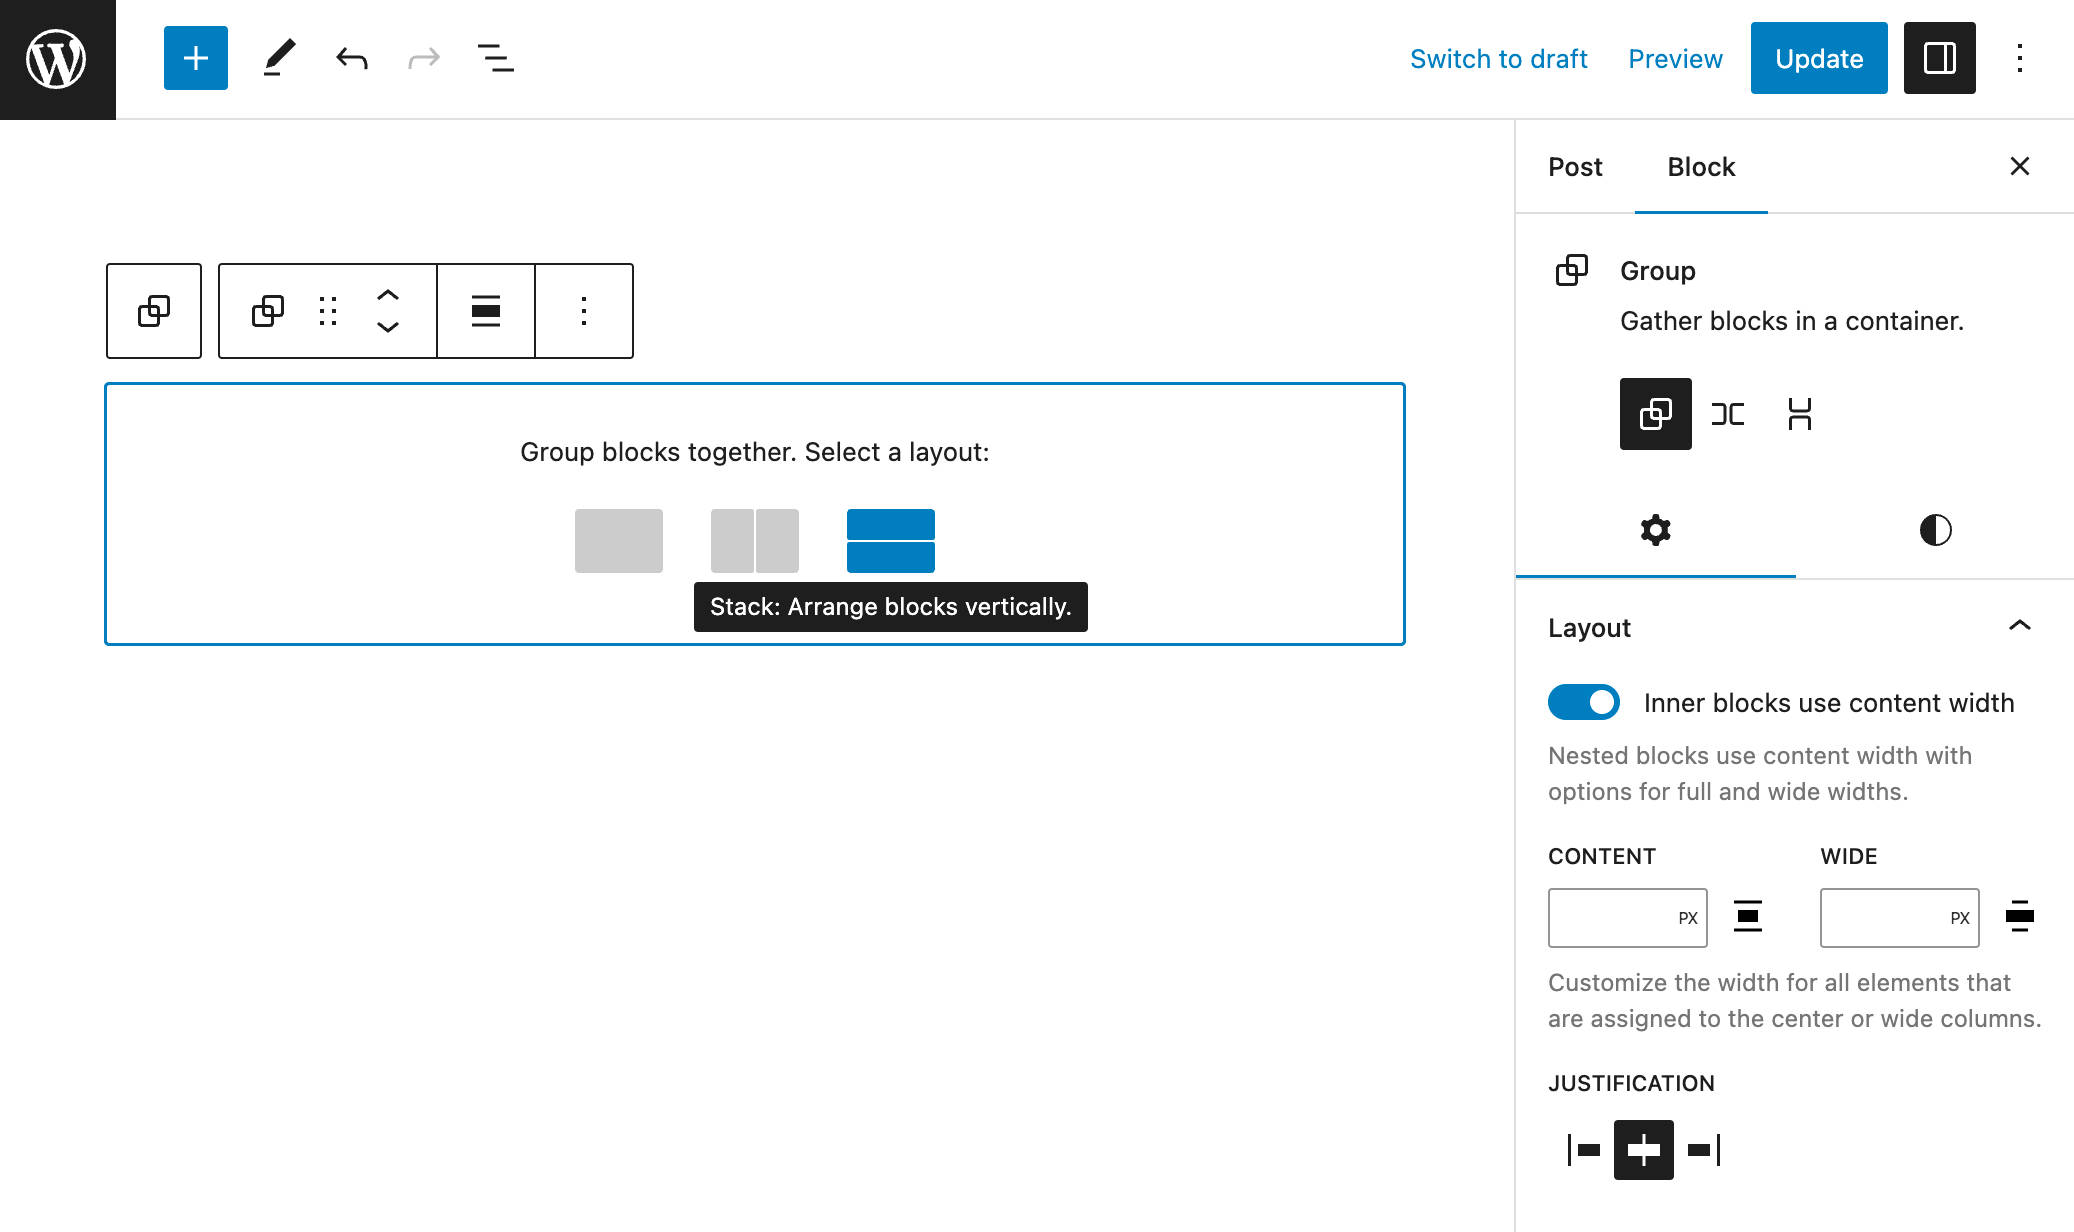Switch to the Post tab
The width and height of the screenshot is (2074, 1232).
coord(1575,166)
